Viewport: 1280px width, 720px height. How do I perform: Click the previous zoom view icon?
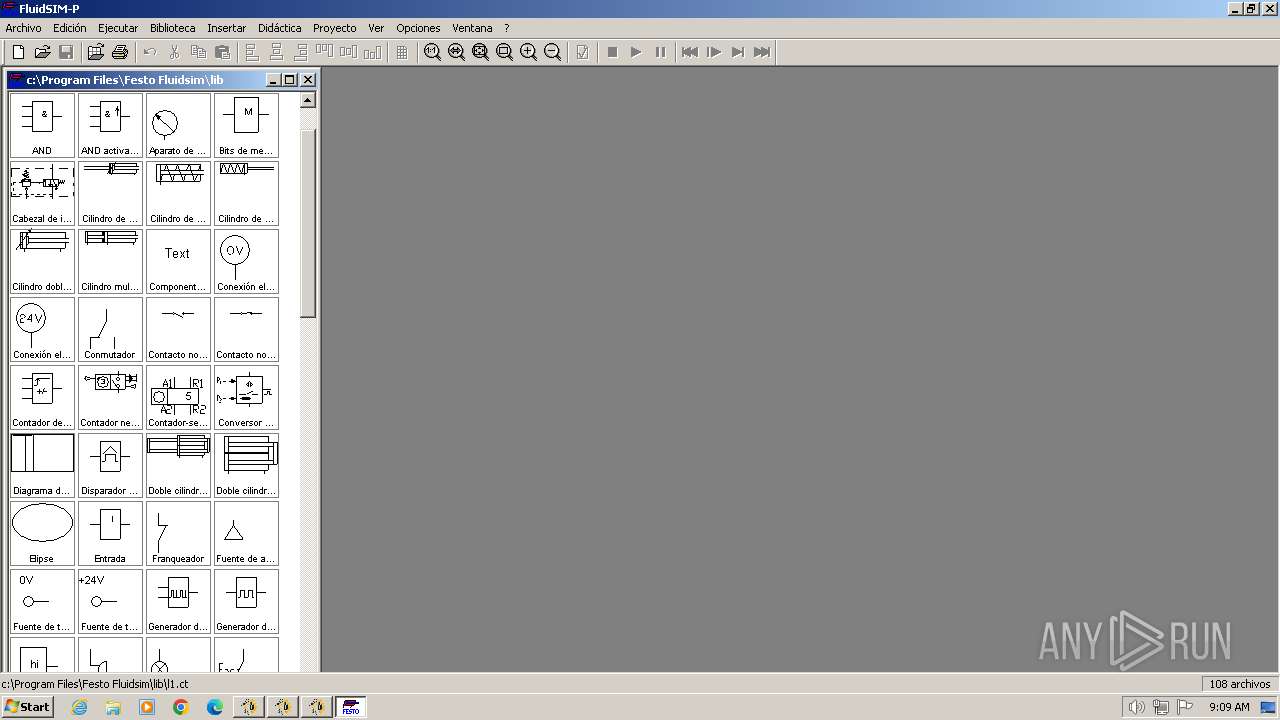point(456,52)
